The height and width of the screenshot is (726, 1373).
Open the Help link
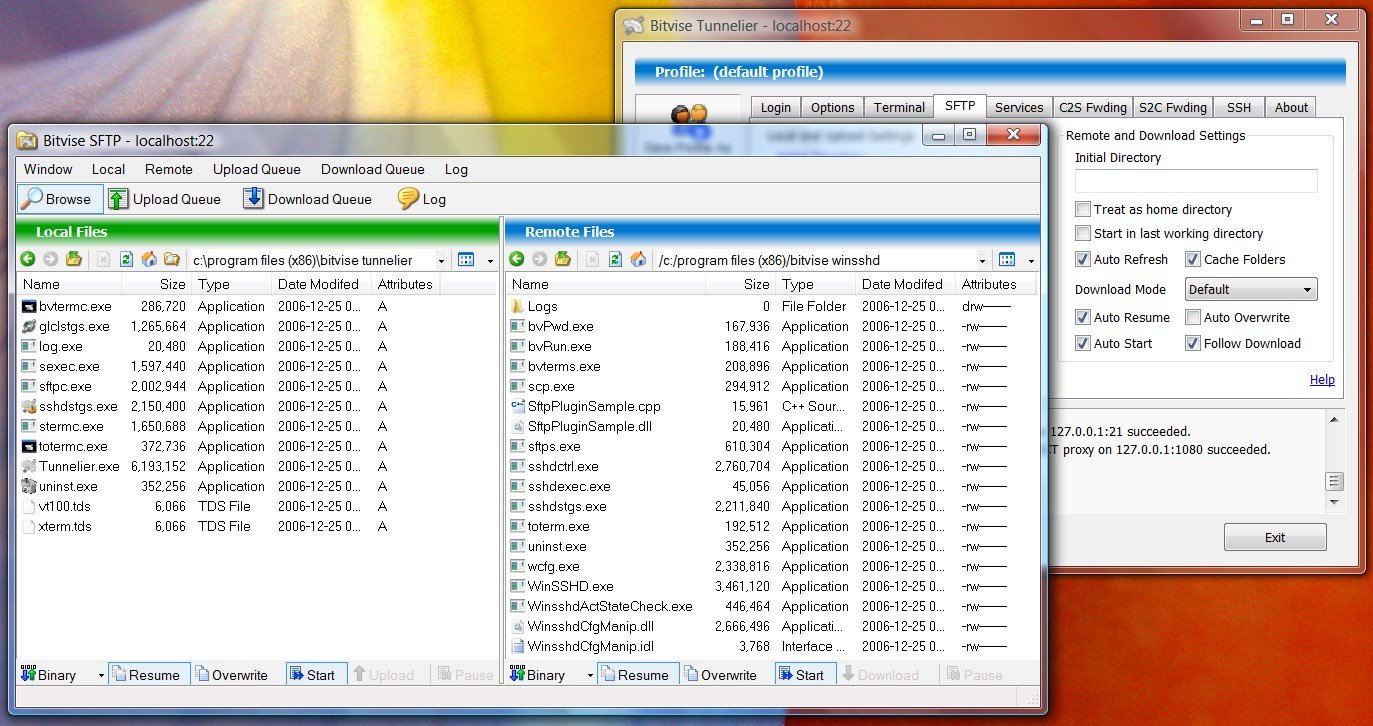(x=1322, y=380)
